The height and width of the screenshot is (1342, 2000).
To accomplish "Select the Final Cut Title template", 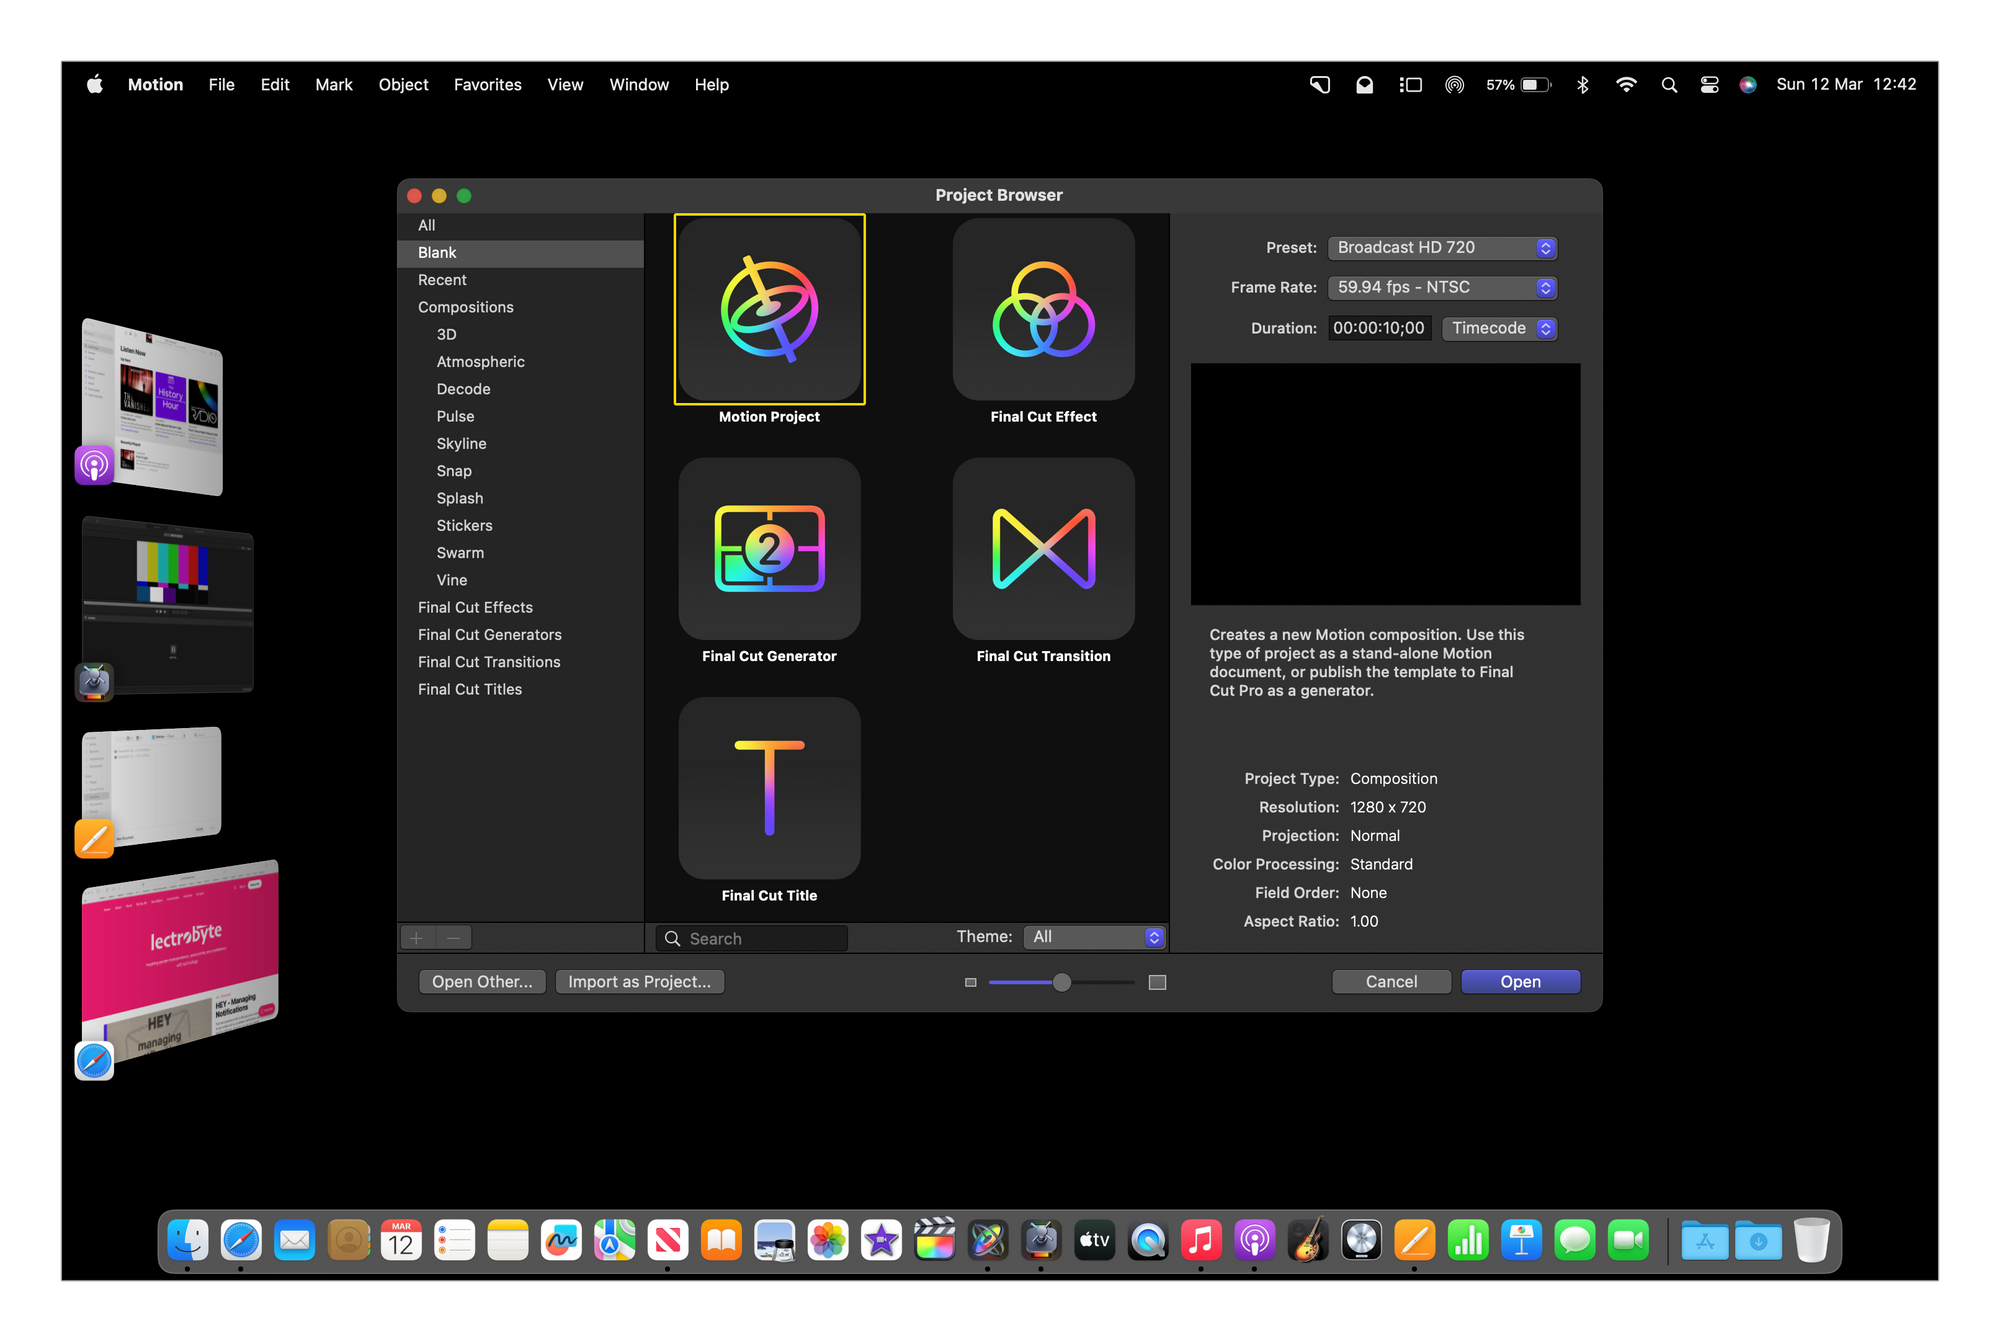I will (769, 788).
